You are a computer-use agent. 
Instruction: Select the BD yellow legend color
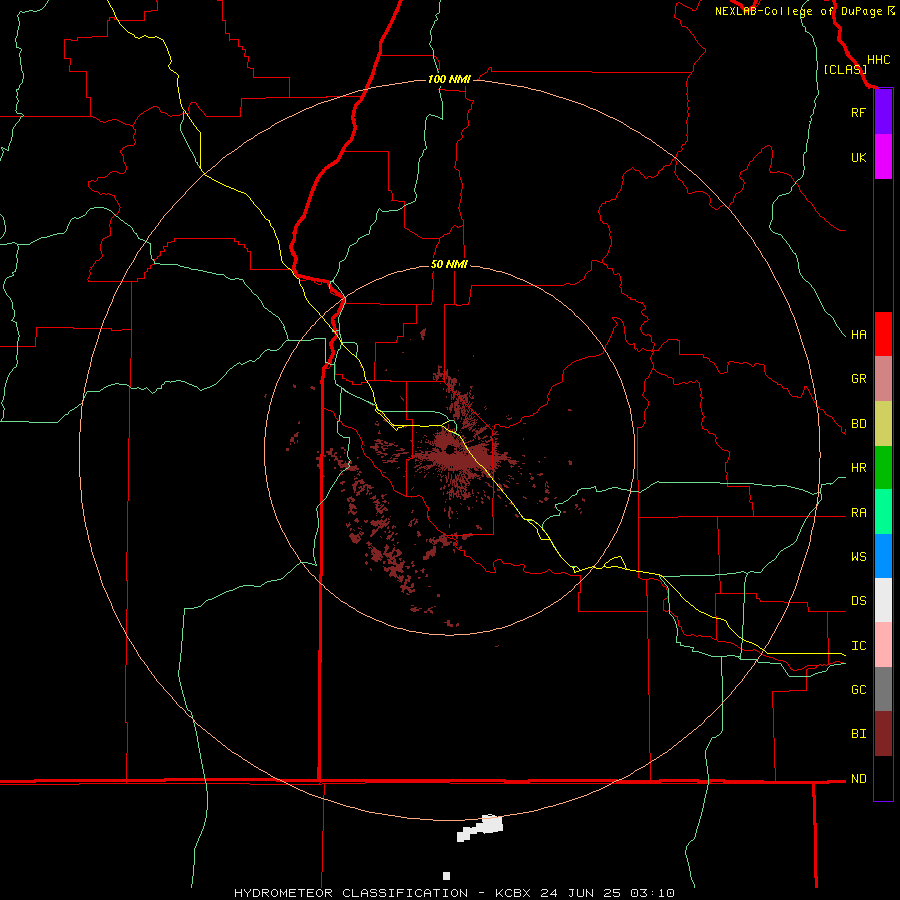point(883,424)
